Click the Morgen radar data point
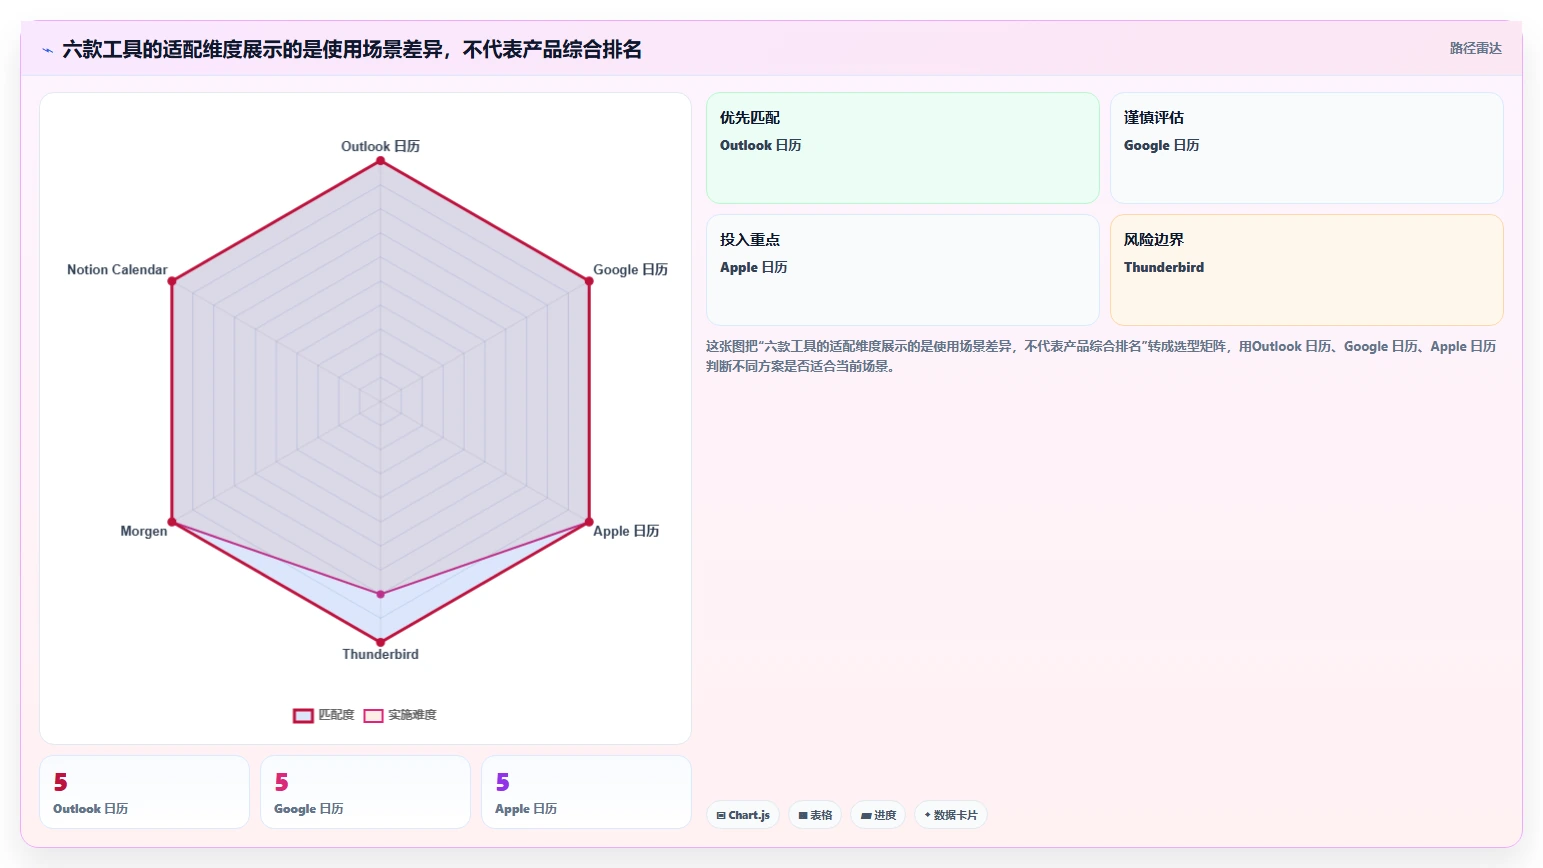Screen dimensions: 1543x868 [172, 522]
